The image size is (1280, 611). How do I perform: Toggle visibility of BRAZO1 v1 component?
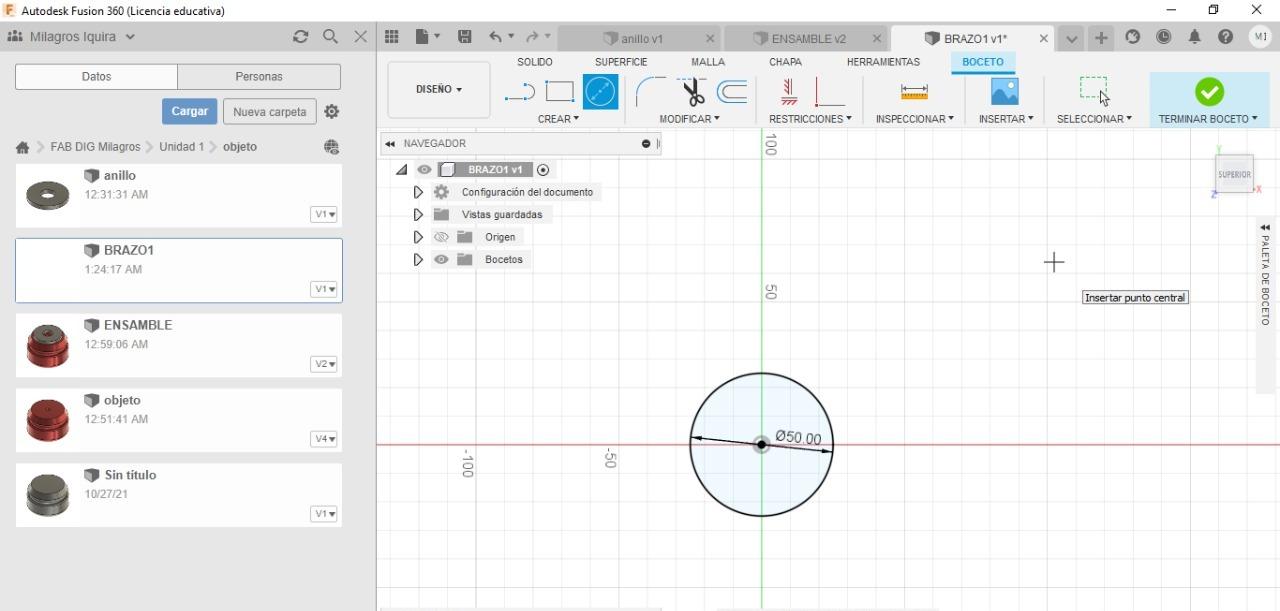point(425,170)
